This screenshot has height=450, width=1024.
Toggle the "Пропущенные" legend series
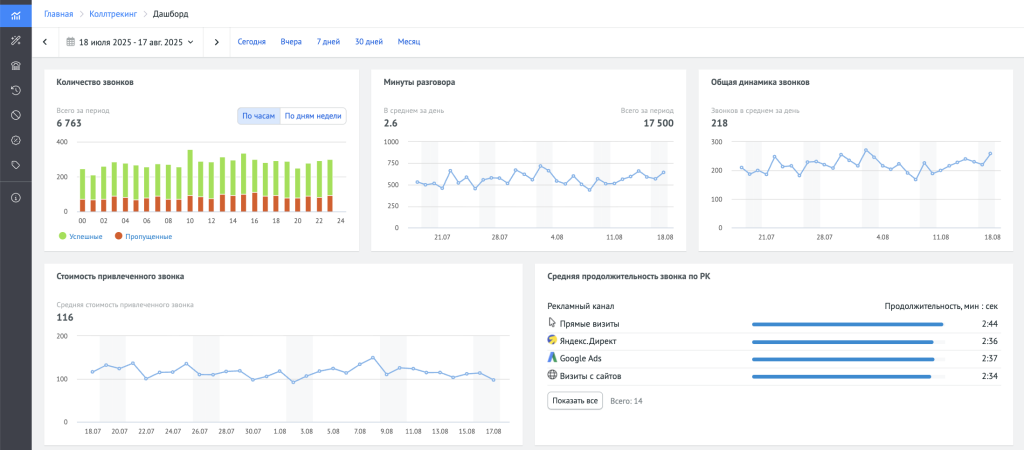click(x=143, y=236)
